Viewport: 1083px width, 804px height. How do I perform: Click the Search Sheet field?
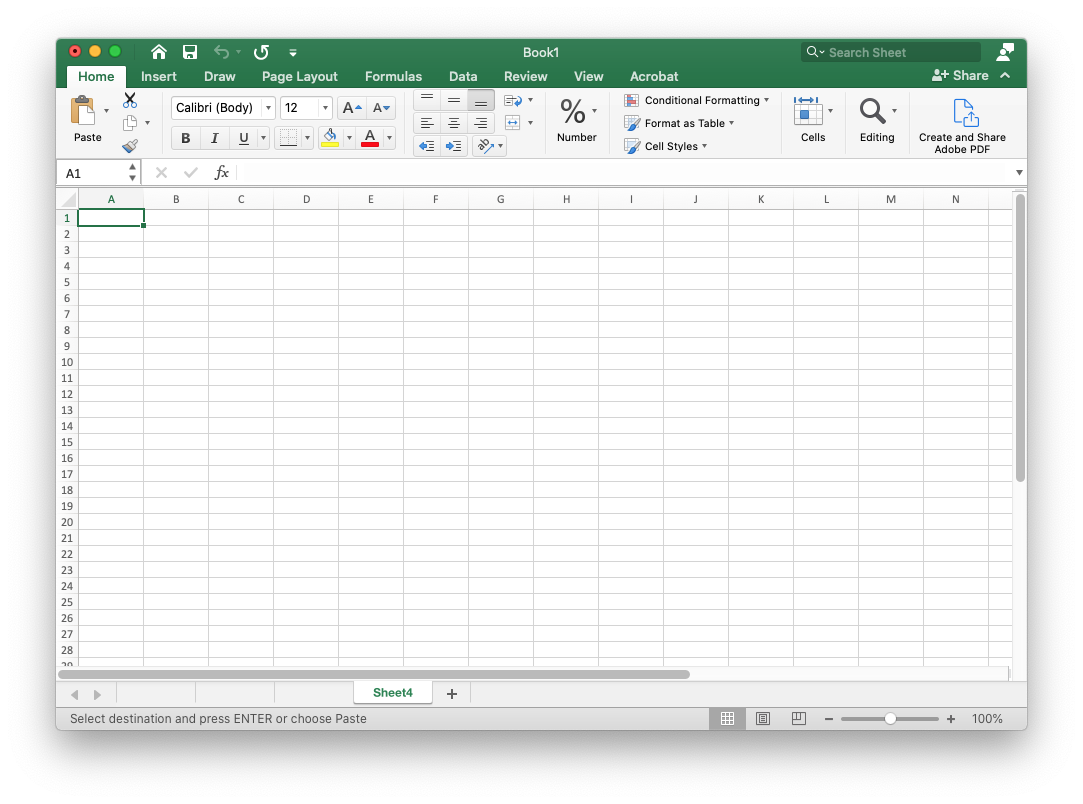click(x=891, y=52)
